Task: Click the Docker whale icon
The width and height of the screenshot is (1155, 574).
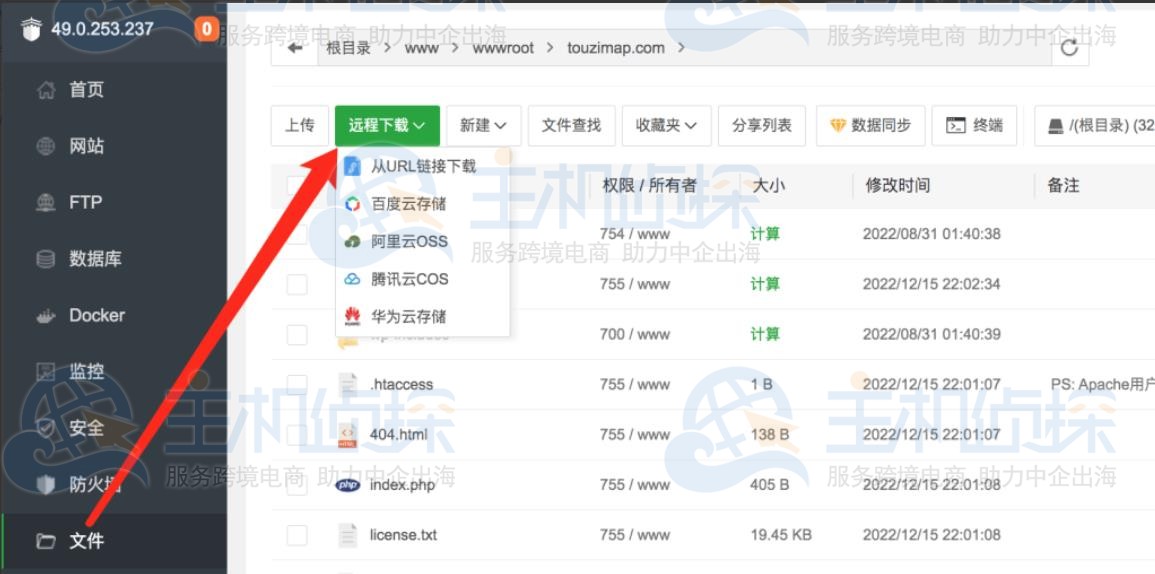Action: [x=46, y=316]
